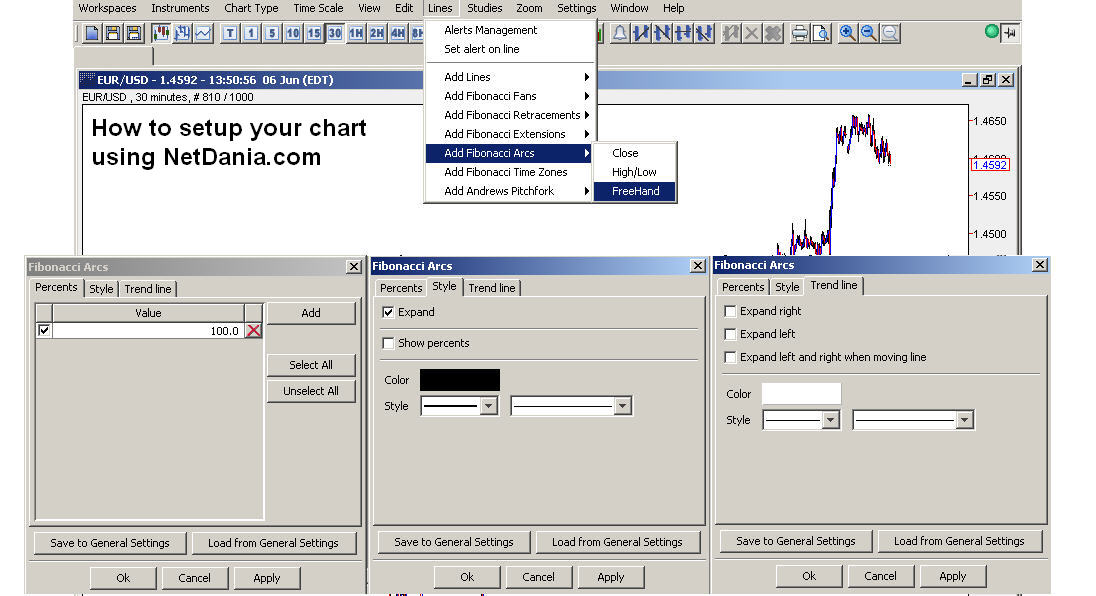Enable Show percents checkbox
1096x596 pixels.
(x=388, y=343)
